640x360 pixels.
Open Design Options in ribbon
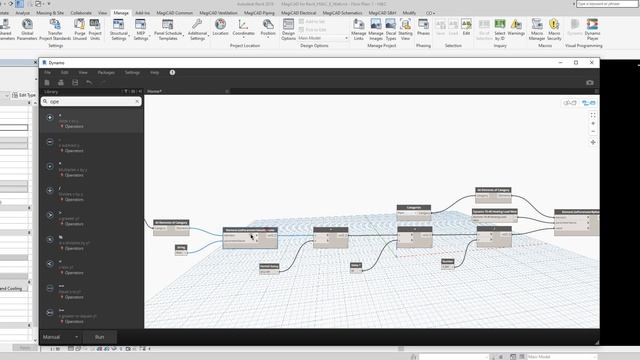pyautogui.click(x=288, y=29)
